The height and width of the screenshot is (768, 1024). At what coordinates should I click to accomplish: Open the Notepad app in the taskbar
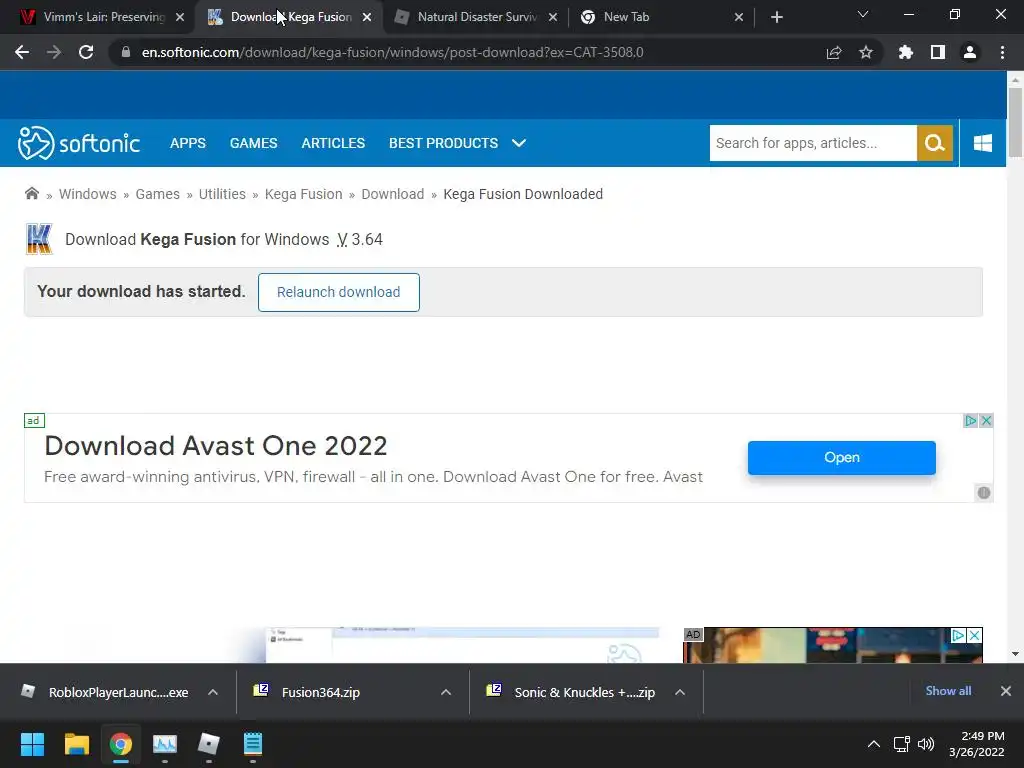[253, 744]
